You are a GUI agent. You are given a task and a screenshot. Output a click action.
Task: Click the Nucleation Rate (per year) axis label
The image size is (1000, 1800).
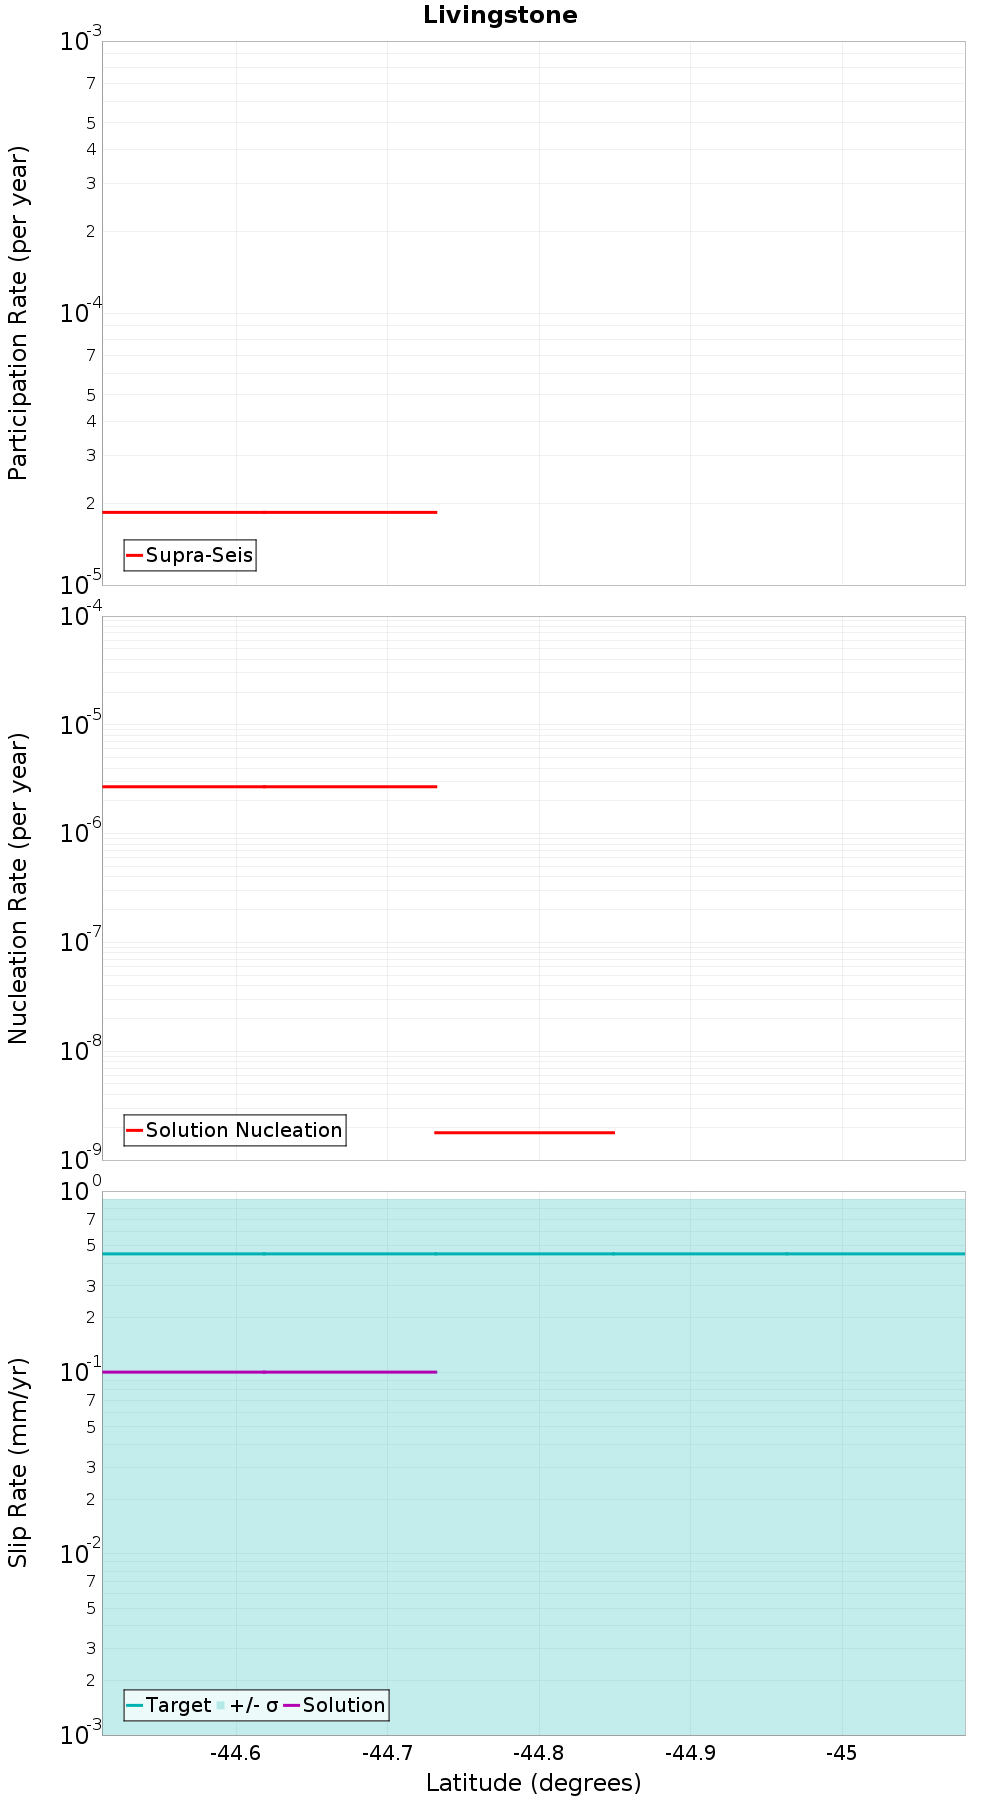coord(19,888)
